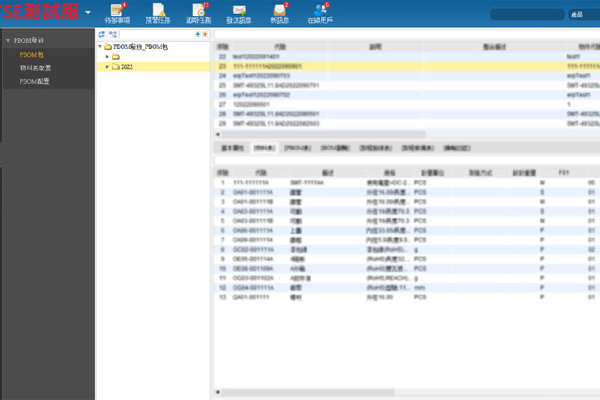Expand the 2022 folder node
Viewport: 600px width, 400px height.
point(107,67)
